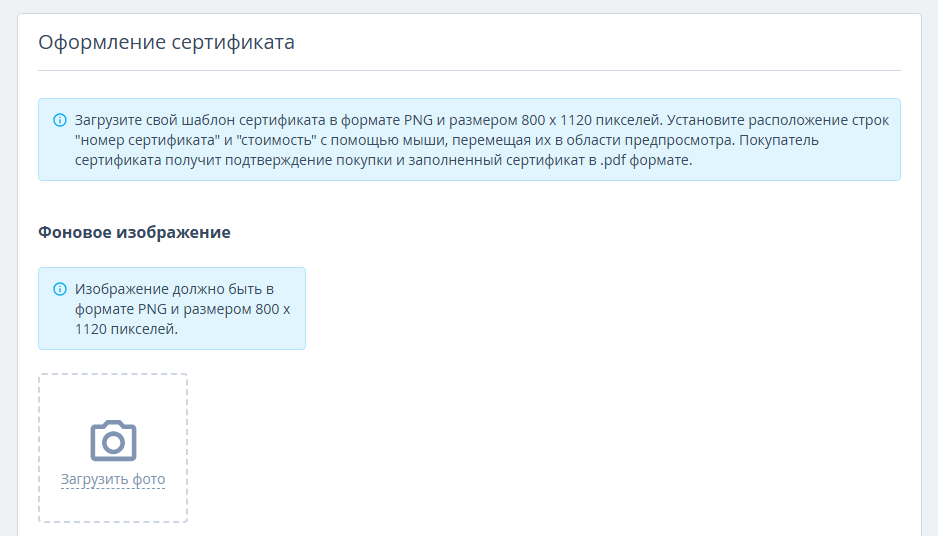Click the info icon in the top blue notice
This screenshot has height=536, width=938.
pyautogui.click(x=60, y=120)
